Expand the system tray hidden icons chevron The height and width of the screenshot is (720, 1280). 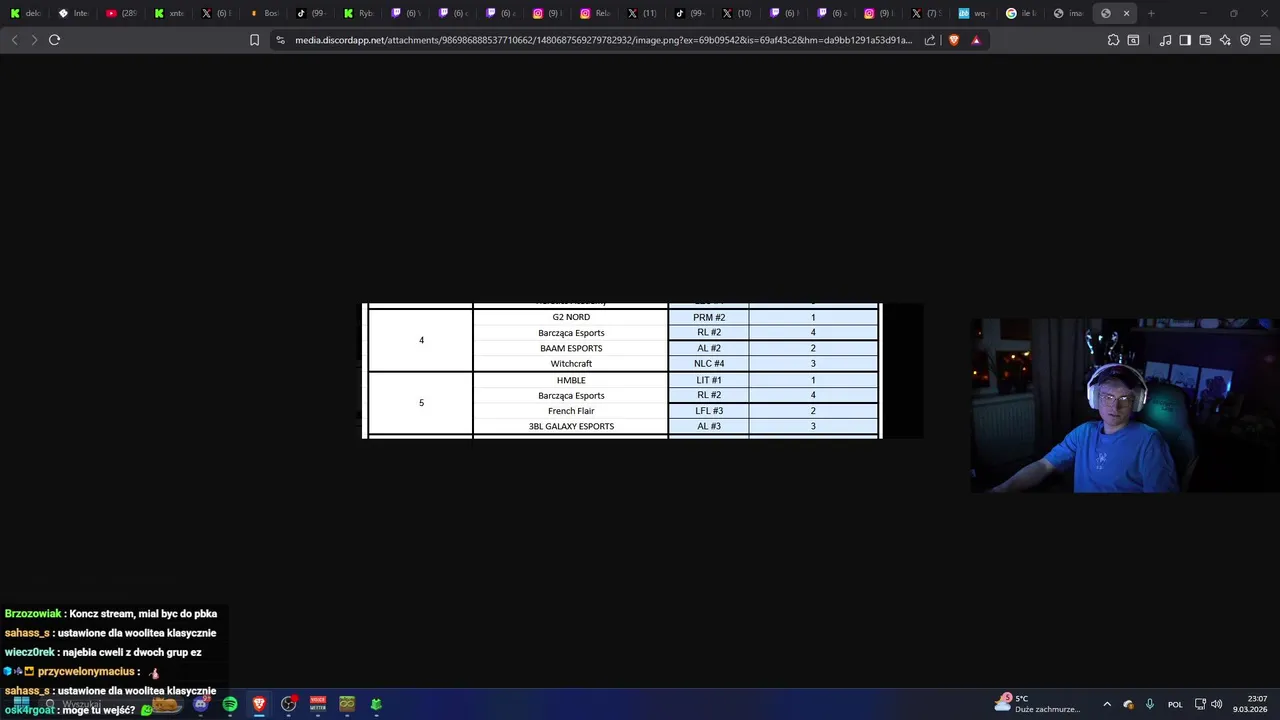tap(1107, 704)
